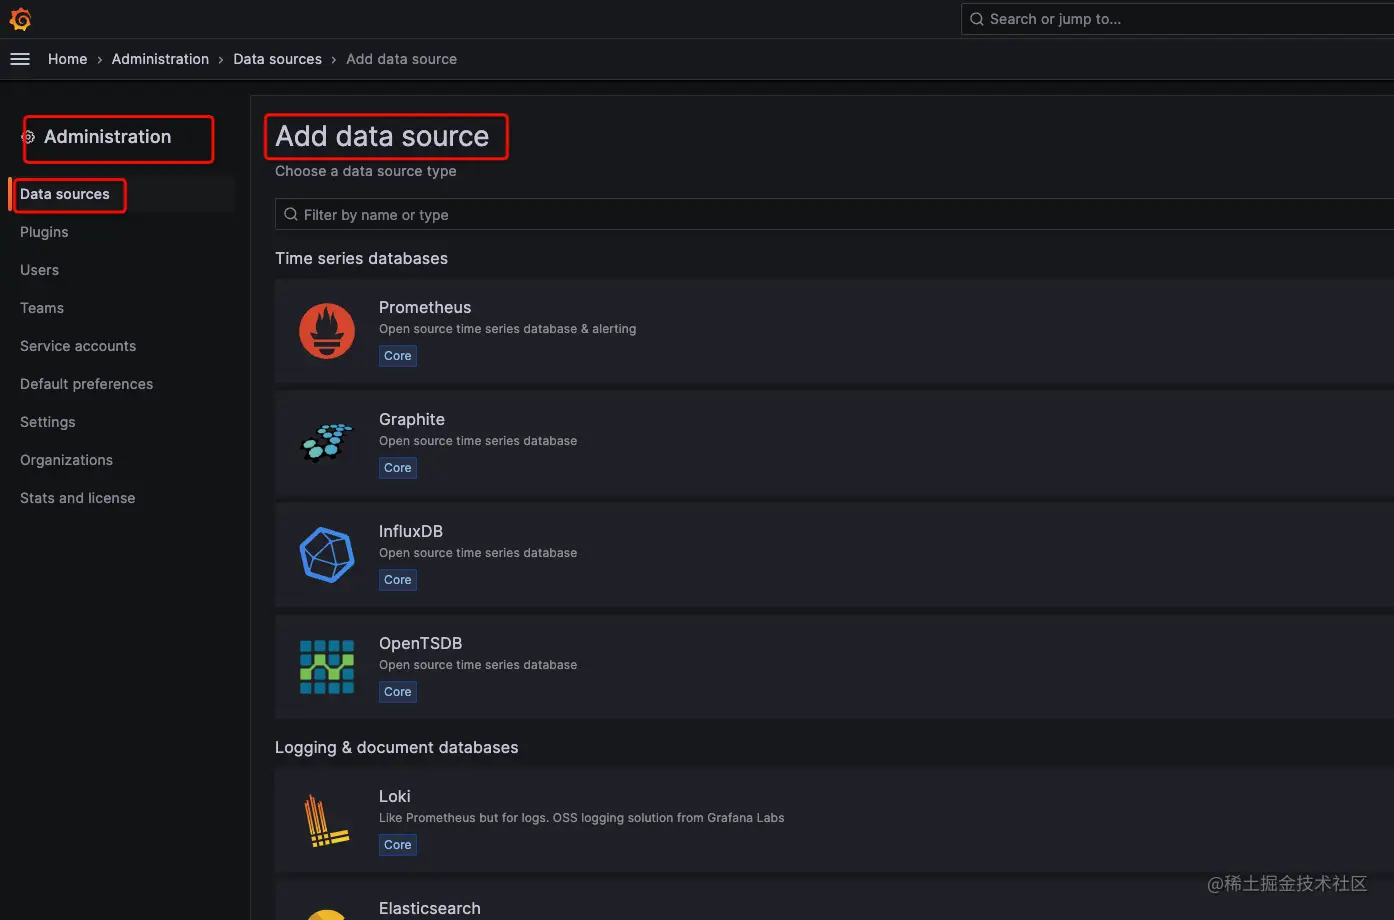The width and height of the screenshot is (1394, 920).
Task: Open Default preferences in the sidebar
Action: 87,384
